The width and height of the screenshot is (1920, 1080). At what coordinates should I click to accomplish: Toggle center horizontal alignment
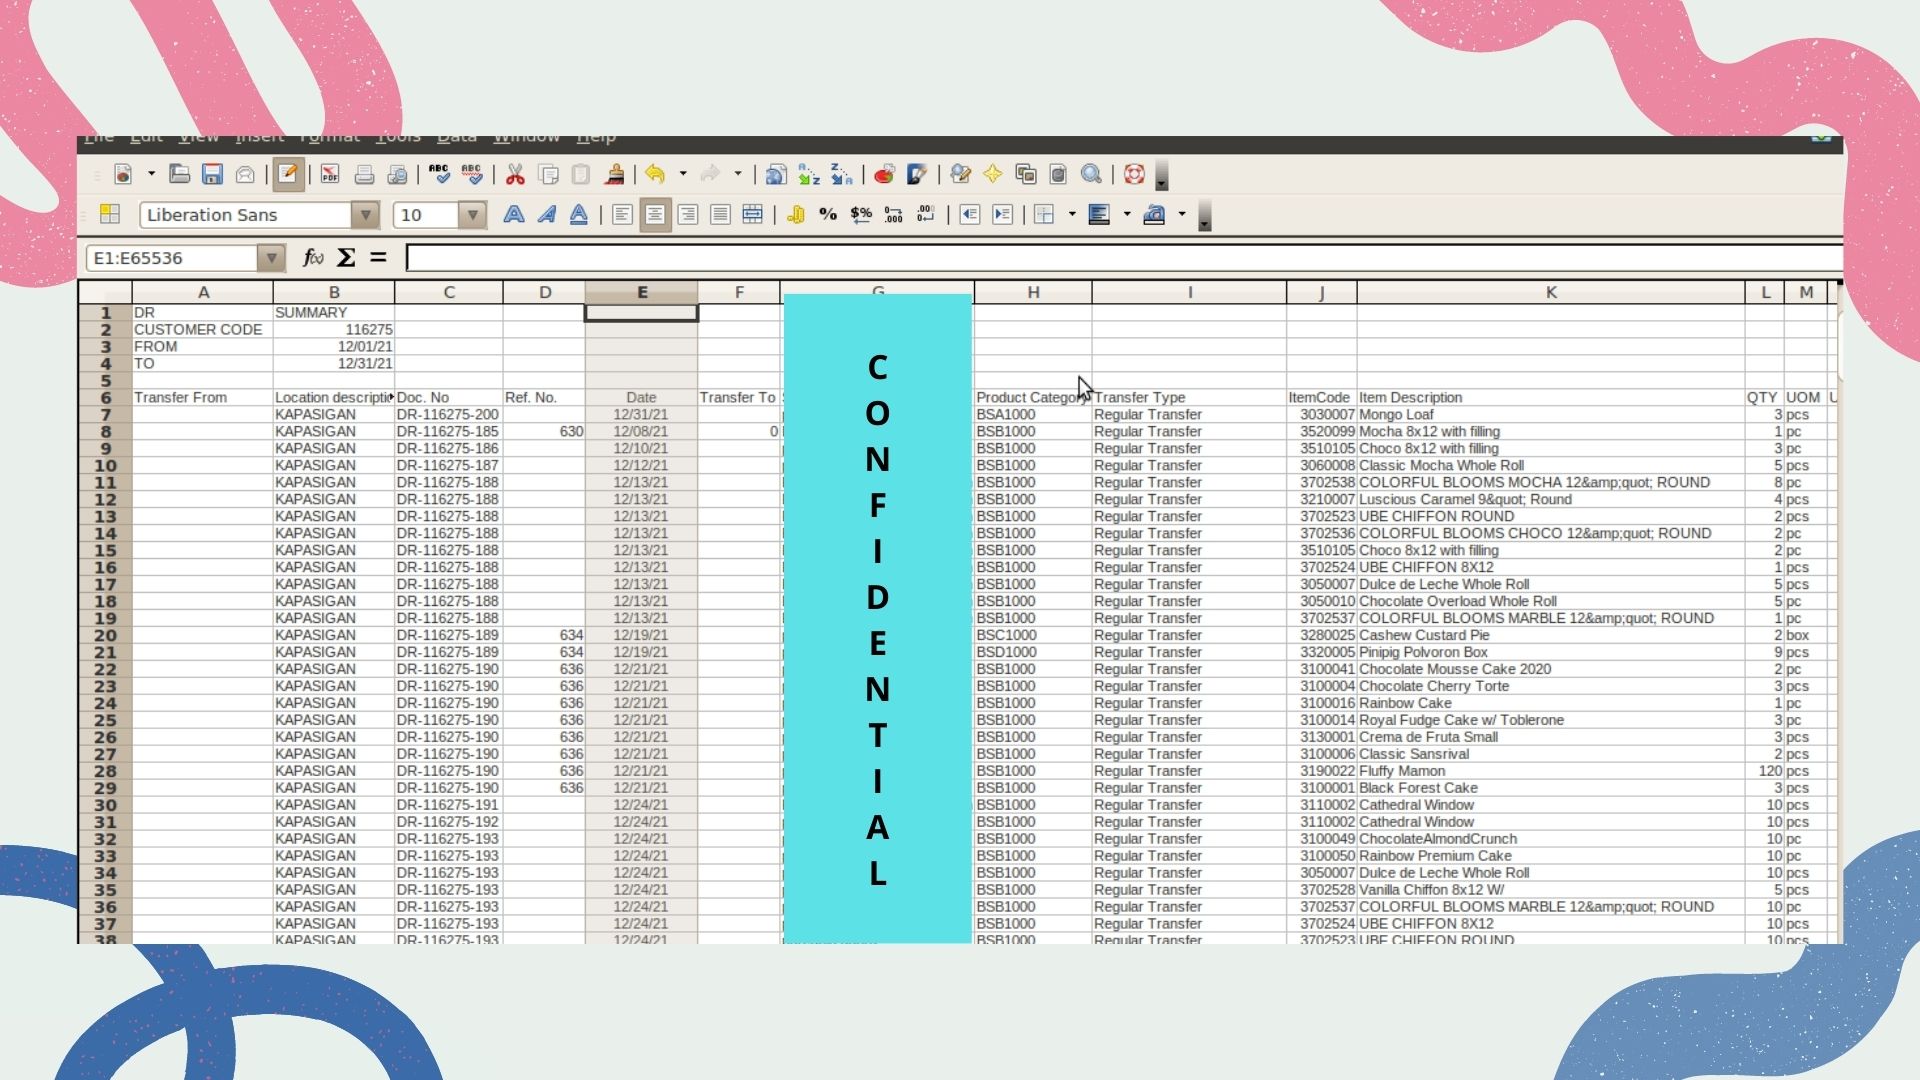pyautogui.click(x=655, y=214)
